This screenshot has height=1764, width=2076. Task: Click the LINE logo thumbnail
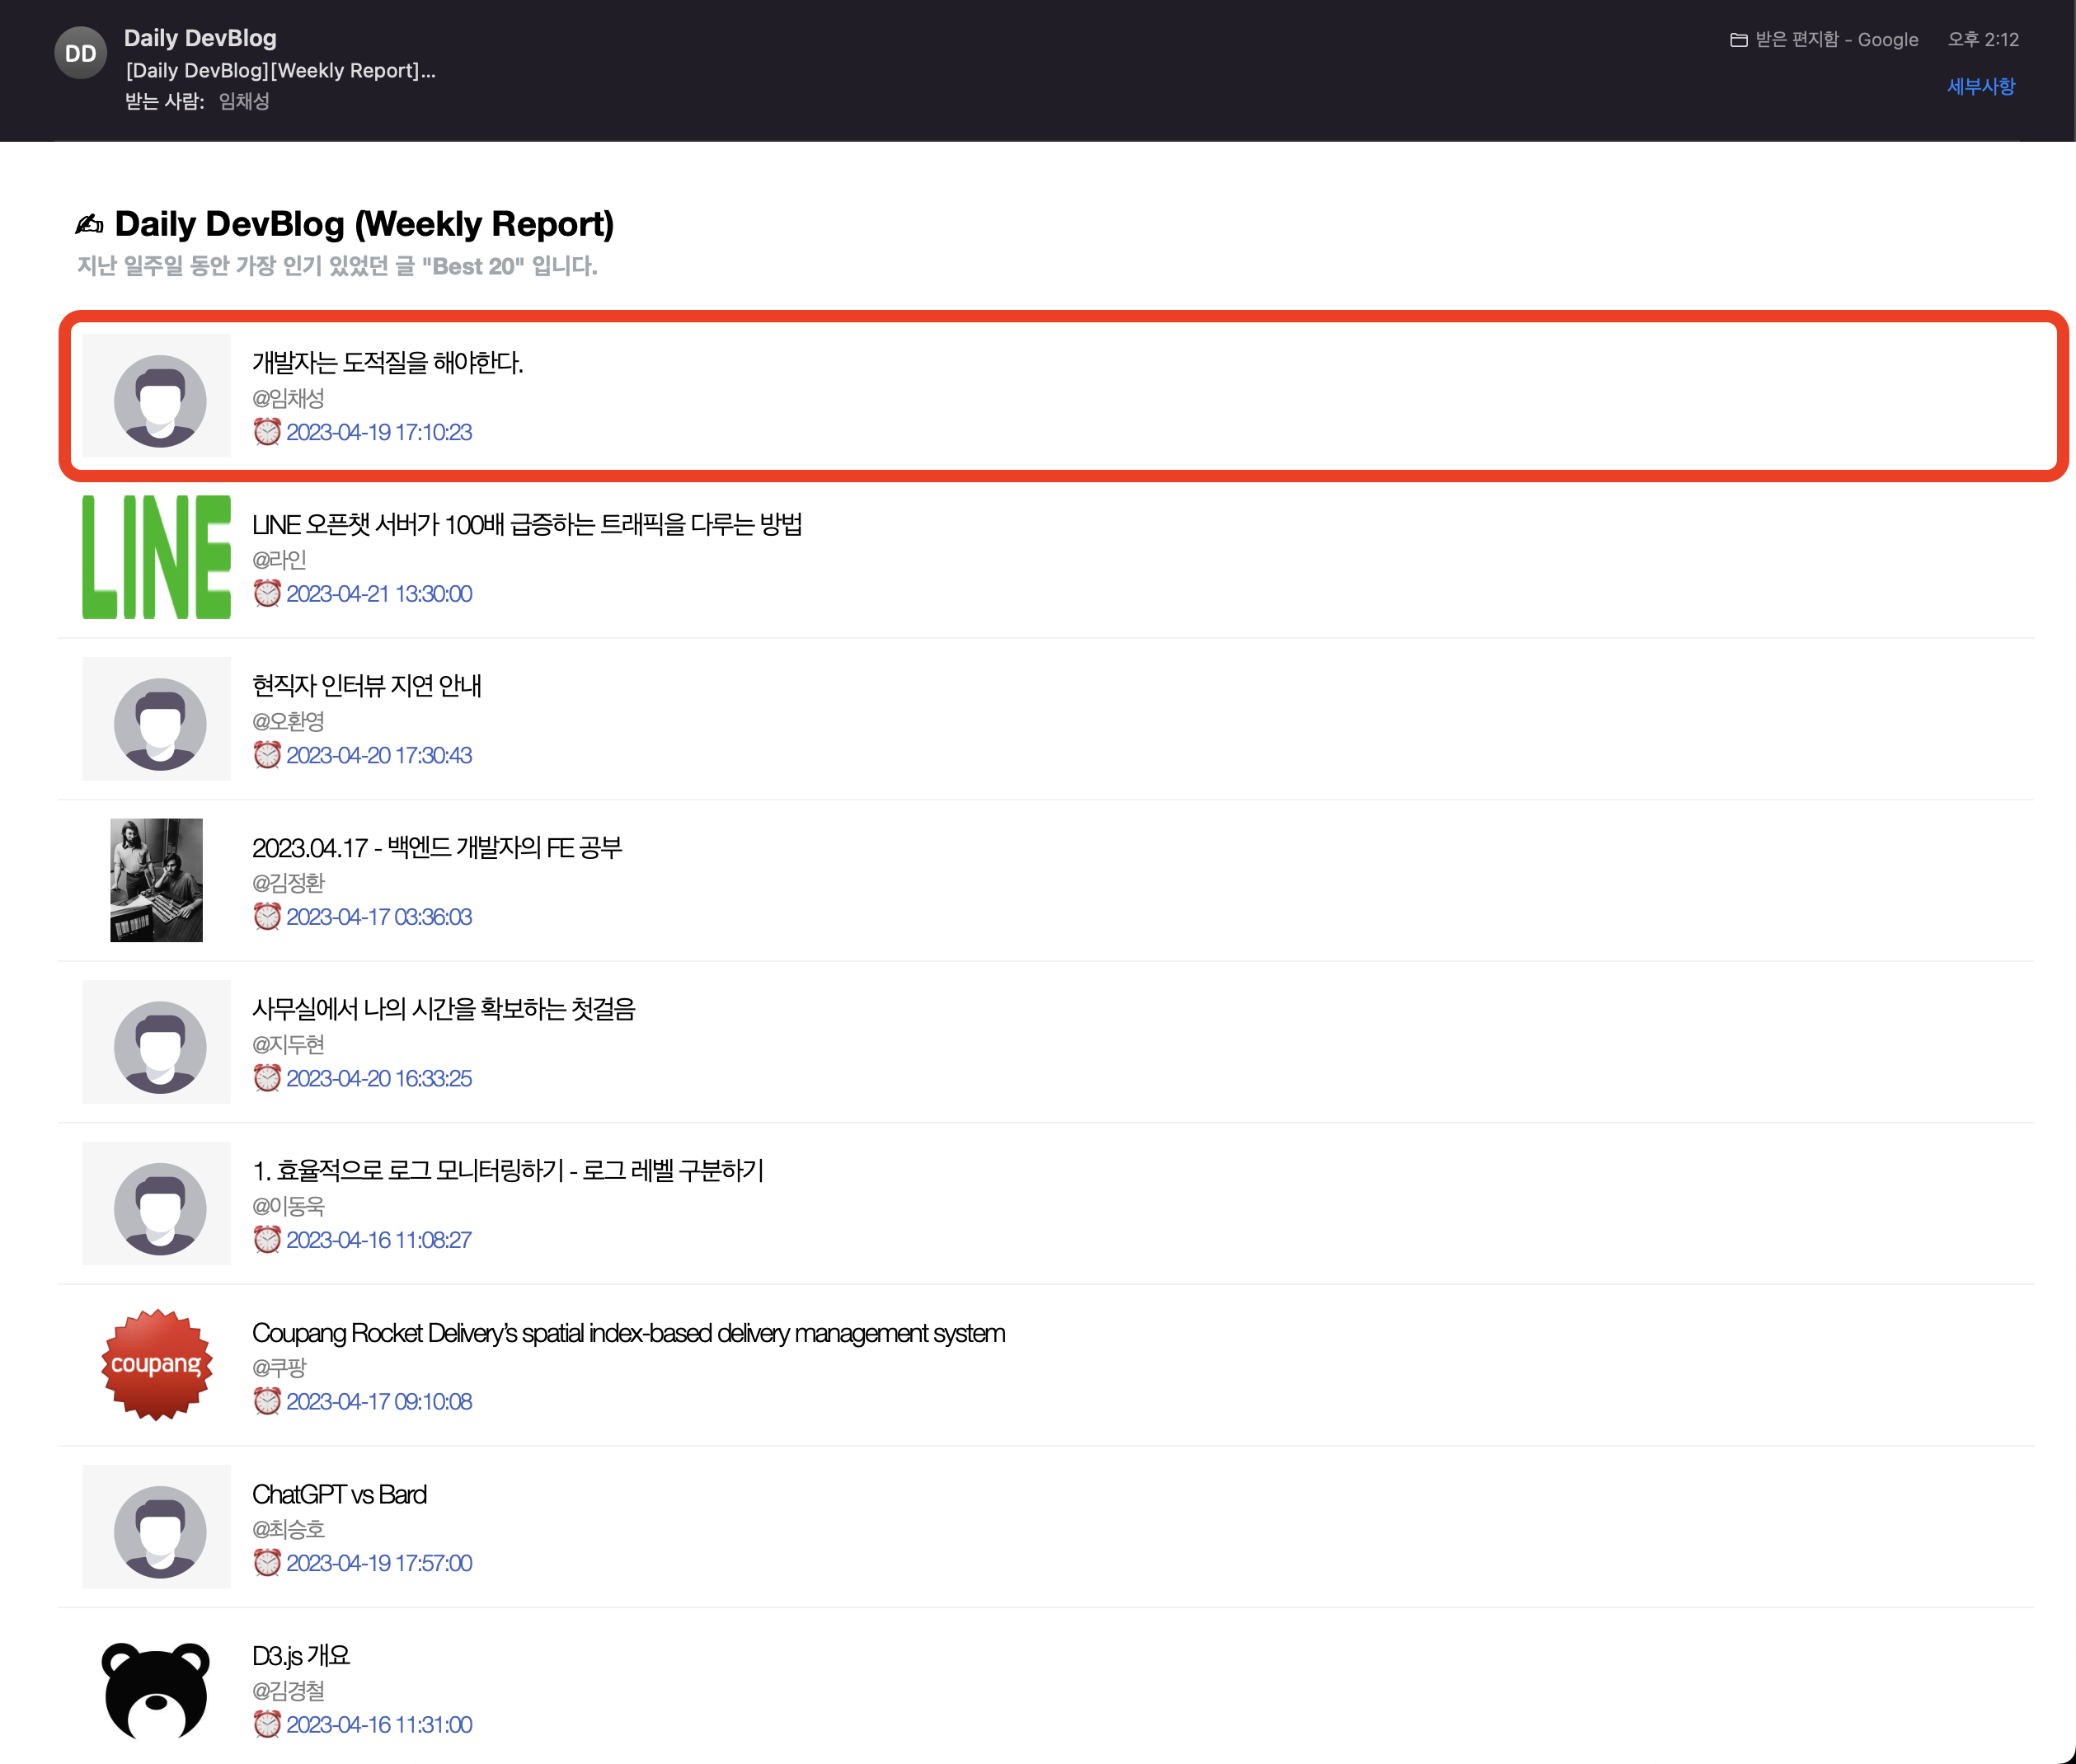point(156,557)
